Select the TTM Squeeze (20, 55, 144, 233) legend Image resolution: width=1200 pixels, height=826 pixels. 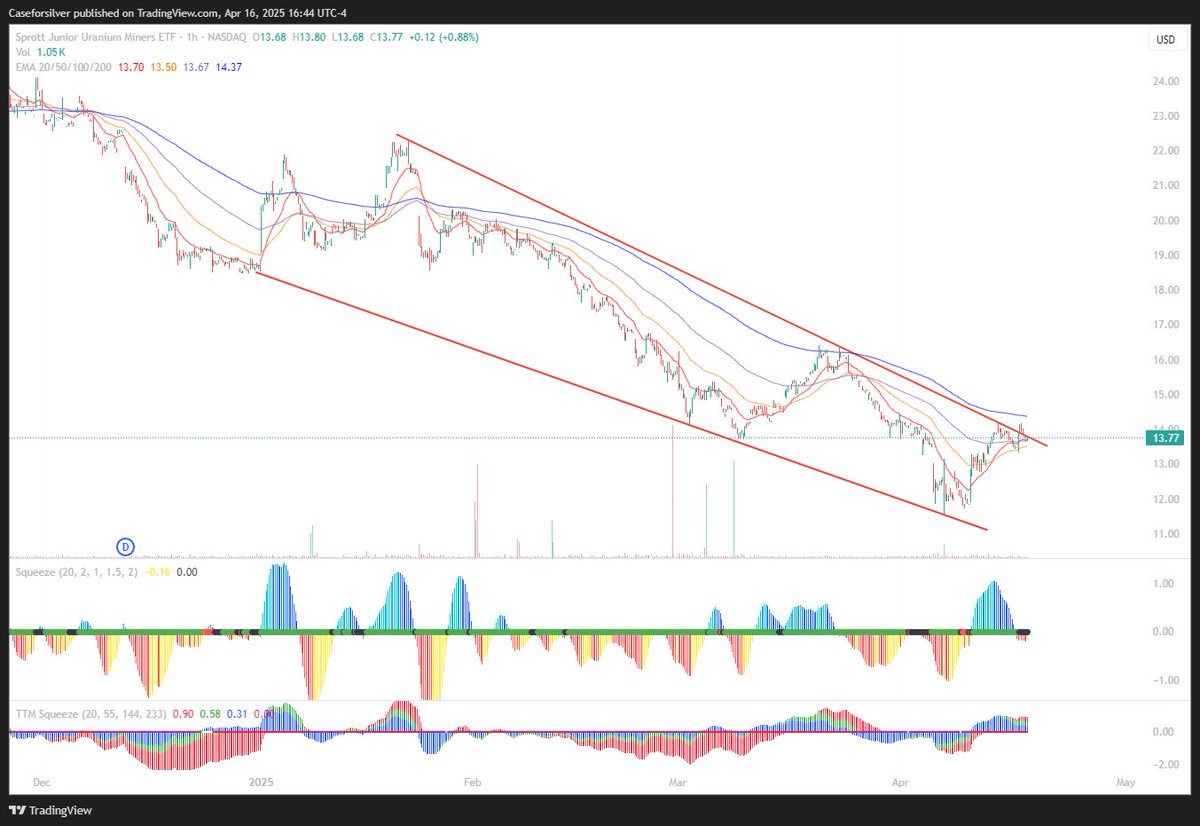89,713
